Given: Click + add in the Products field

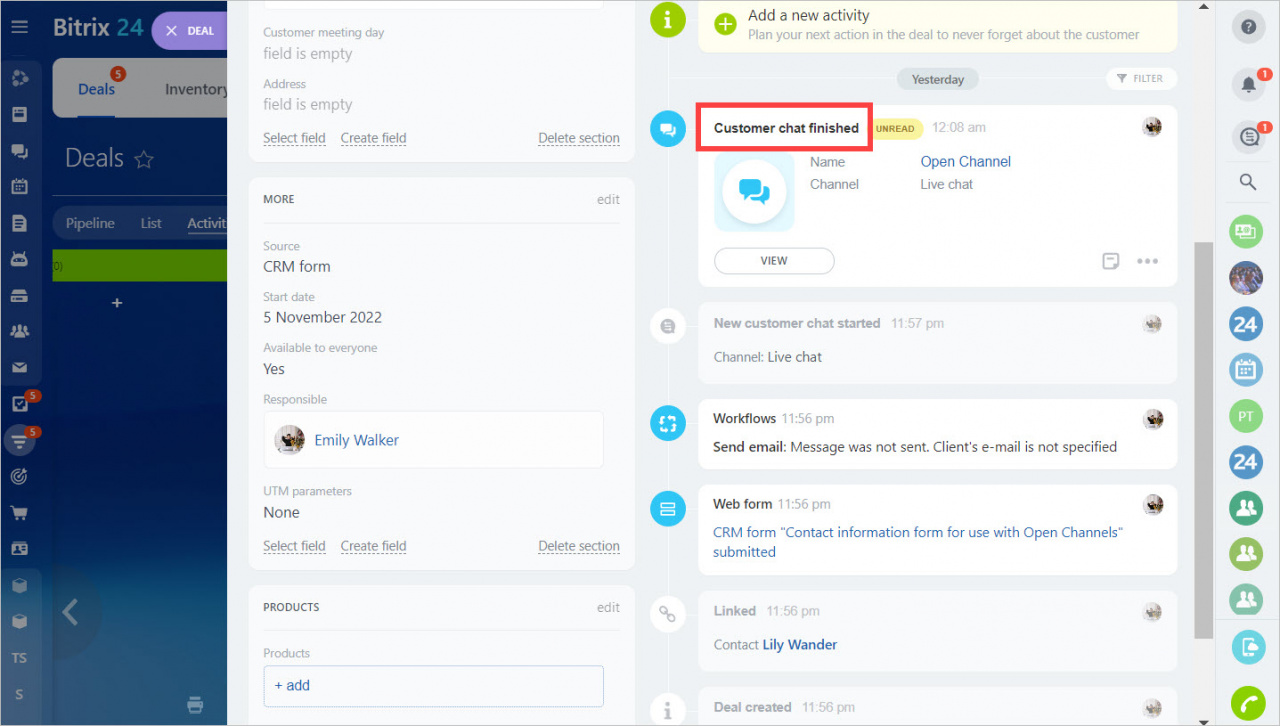Looking at the screenshot, I should pos(433,686).
